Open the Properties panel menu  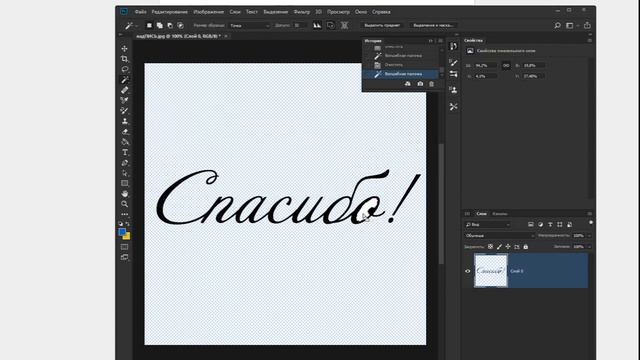(589, 40)
